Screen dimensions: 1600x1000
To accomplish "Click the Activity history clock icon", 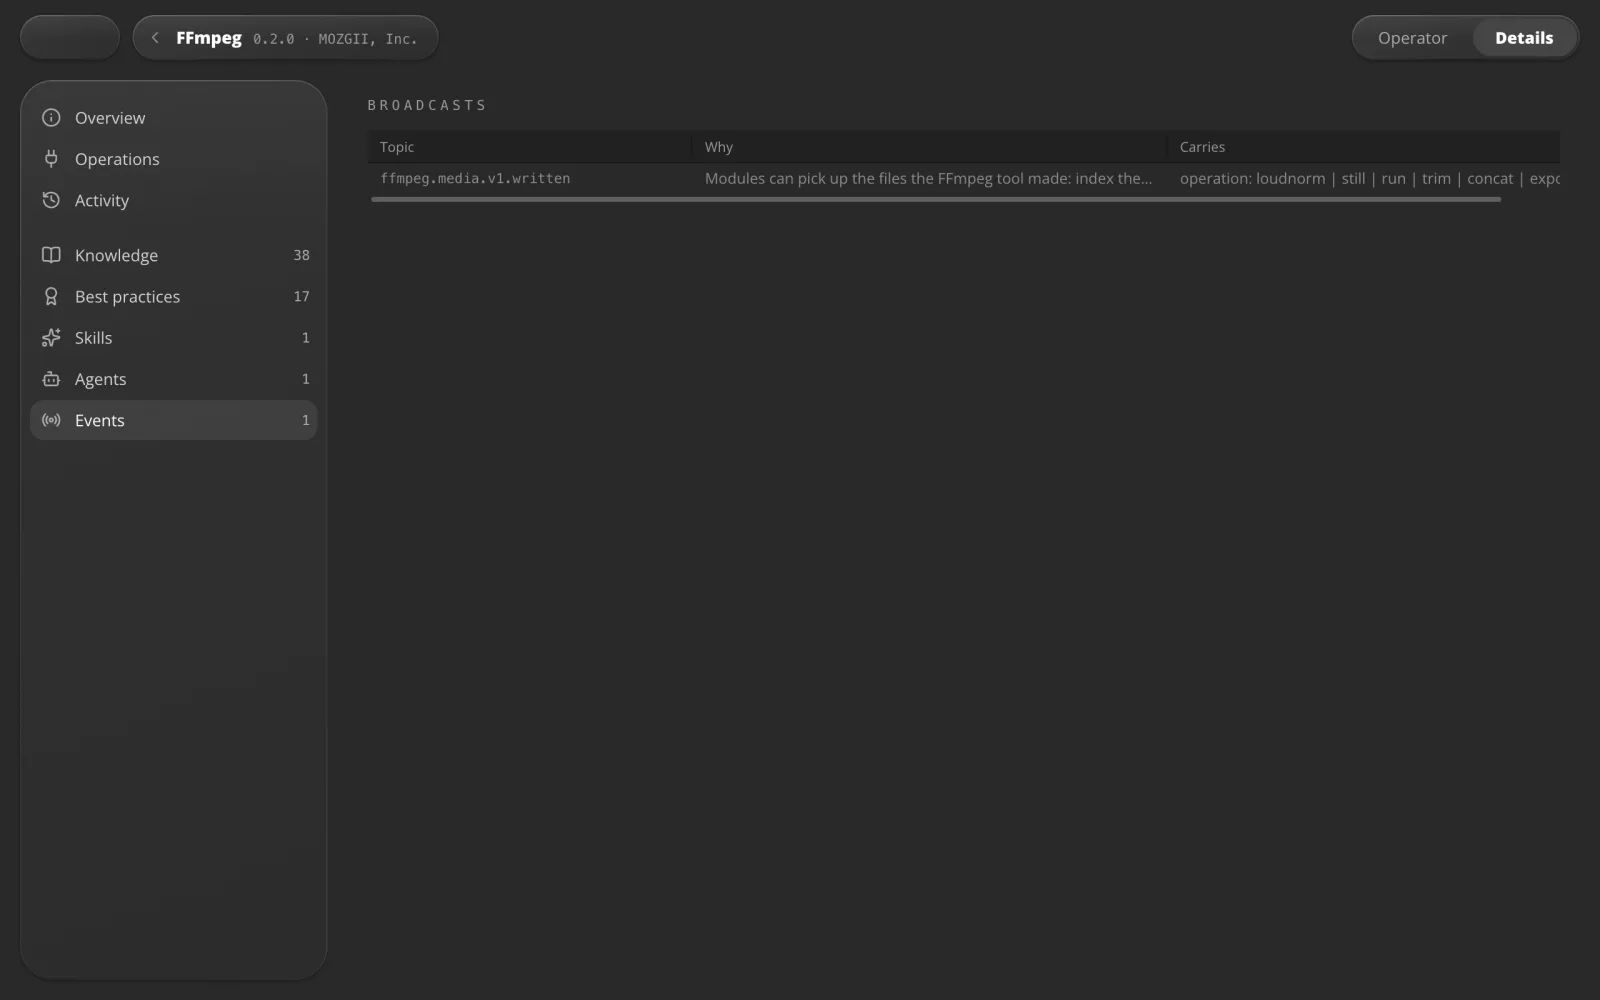I will tap(51, 200).
